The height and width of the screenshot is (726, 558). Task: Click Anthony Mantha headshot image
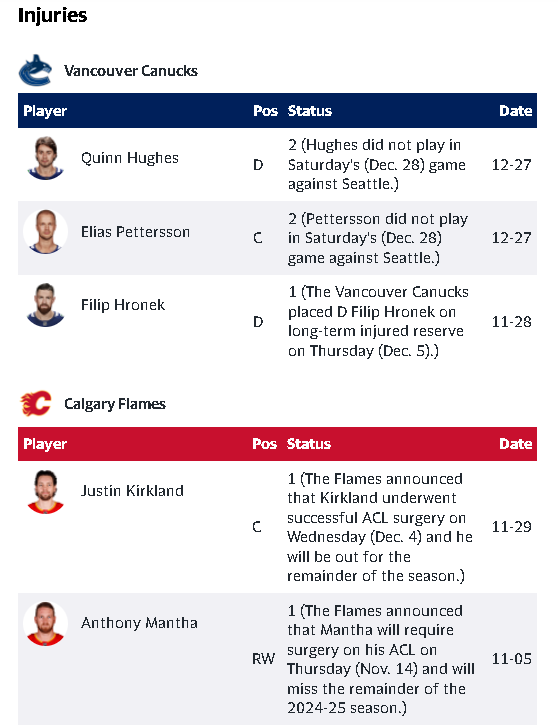pos(45,623)
